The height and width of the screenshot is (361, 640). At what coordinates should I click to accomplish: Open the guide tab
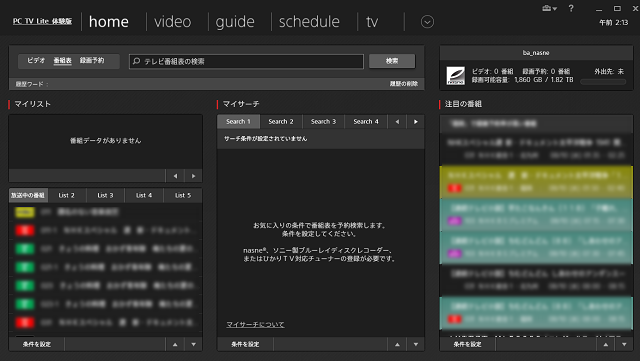[x=235, y=22]
